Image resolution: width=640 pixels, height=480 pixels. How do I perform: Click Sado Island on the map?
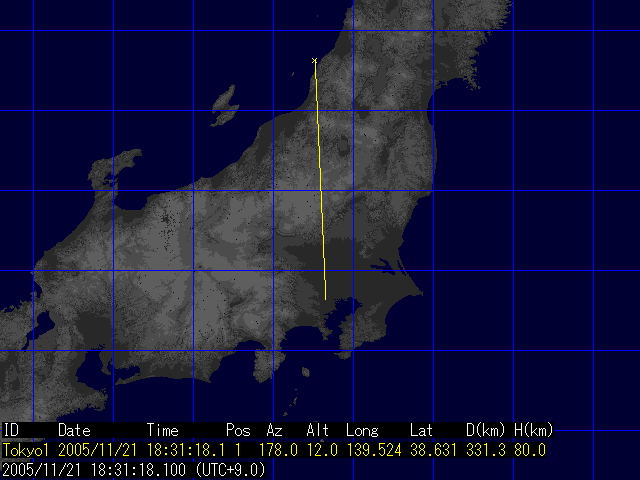(225, 103)
